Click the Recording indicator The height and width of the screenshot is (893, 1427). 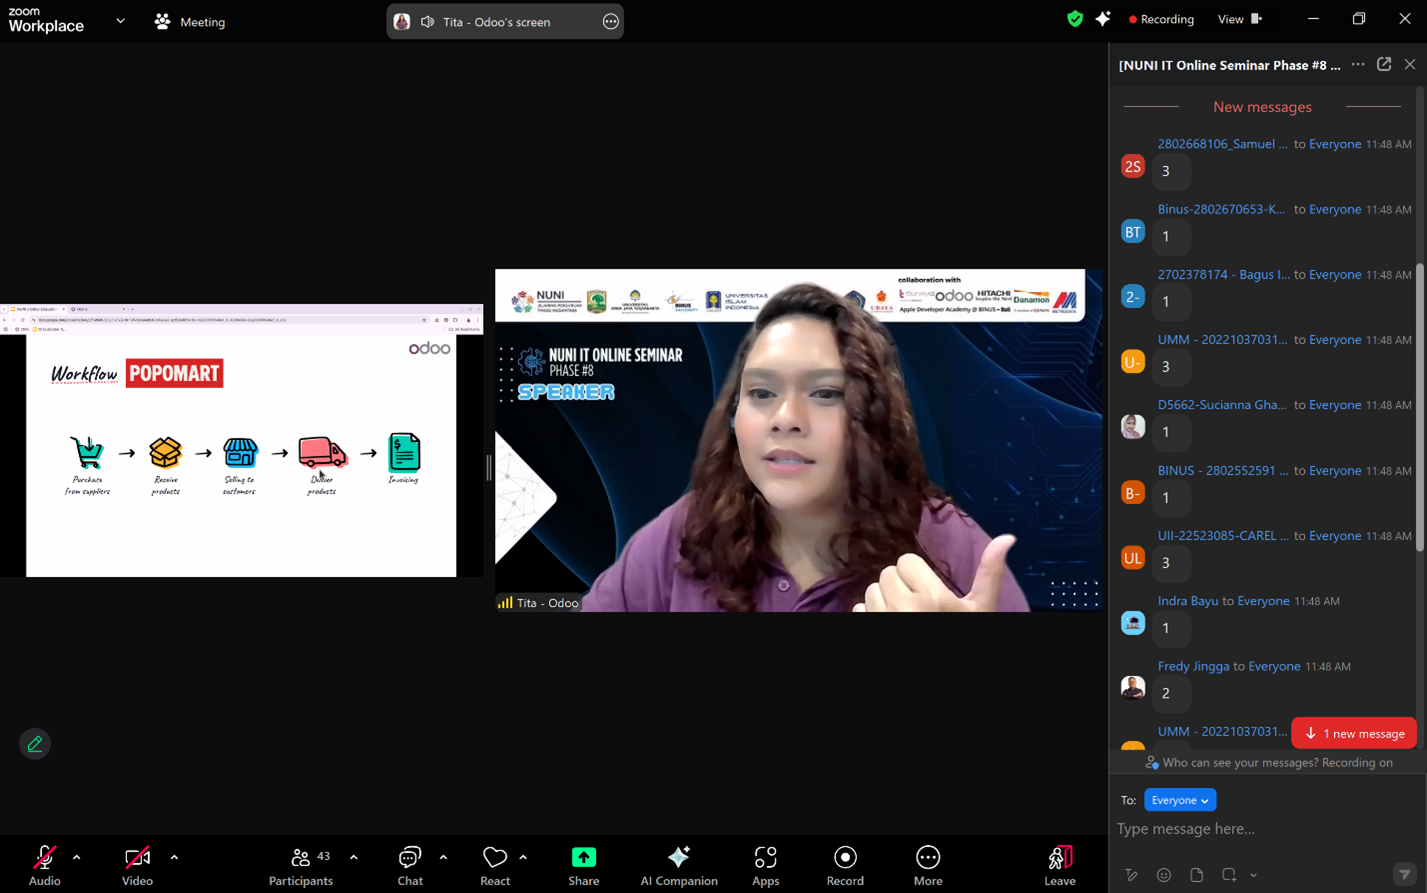pos(1161,19)
